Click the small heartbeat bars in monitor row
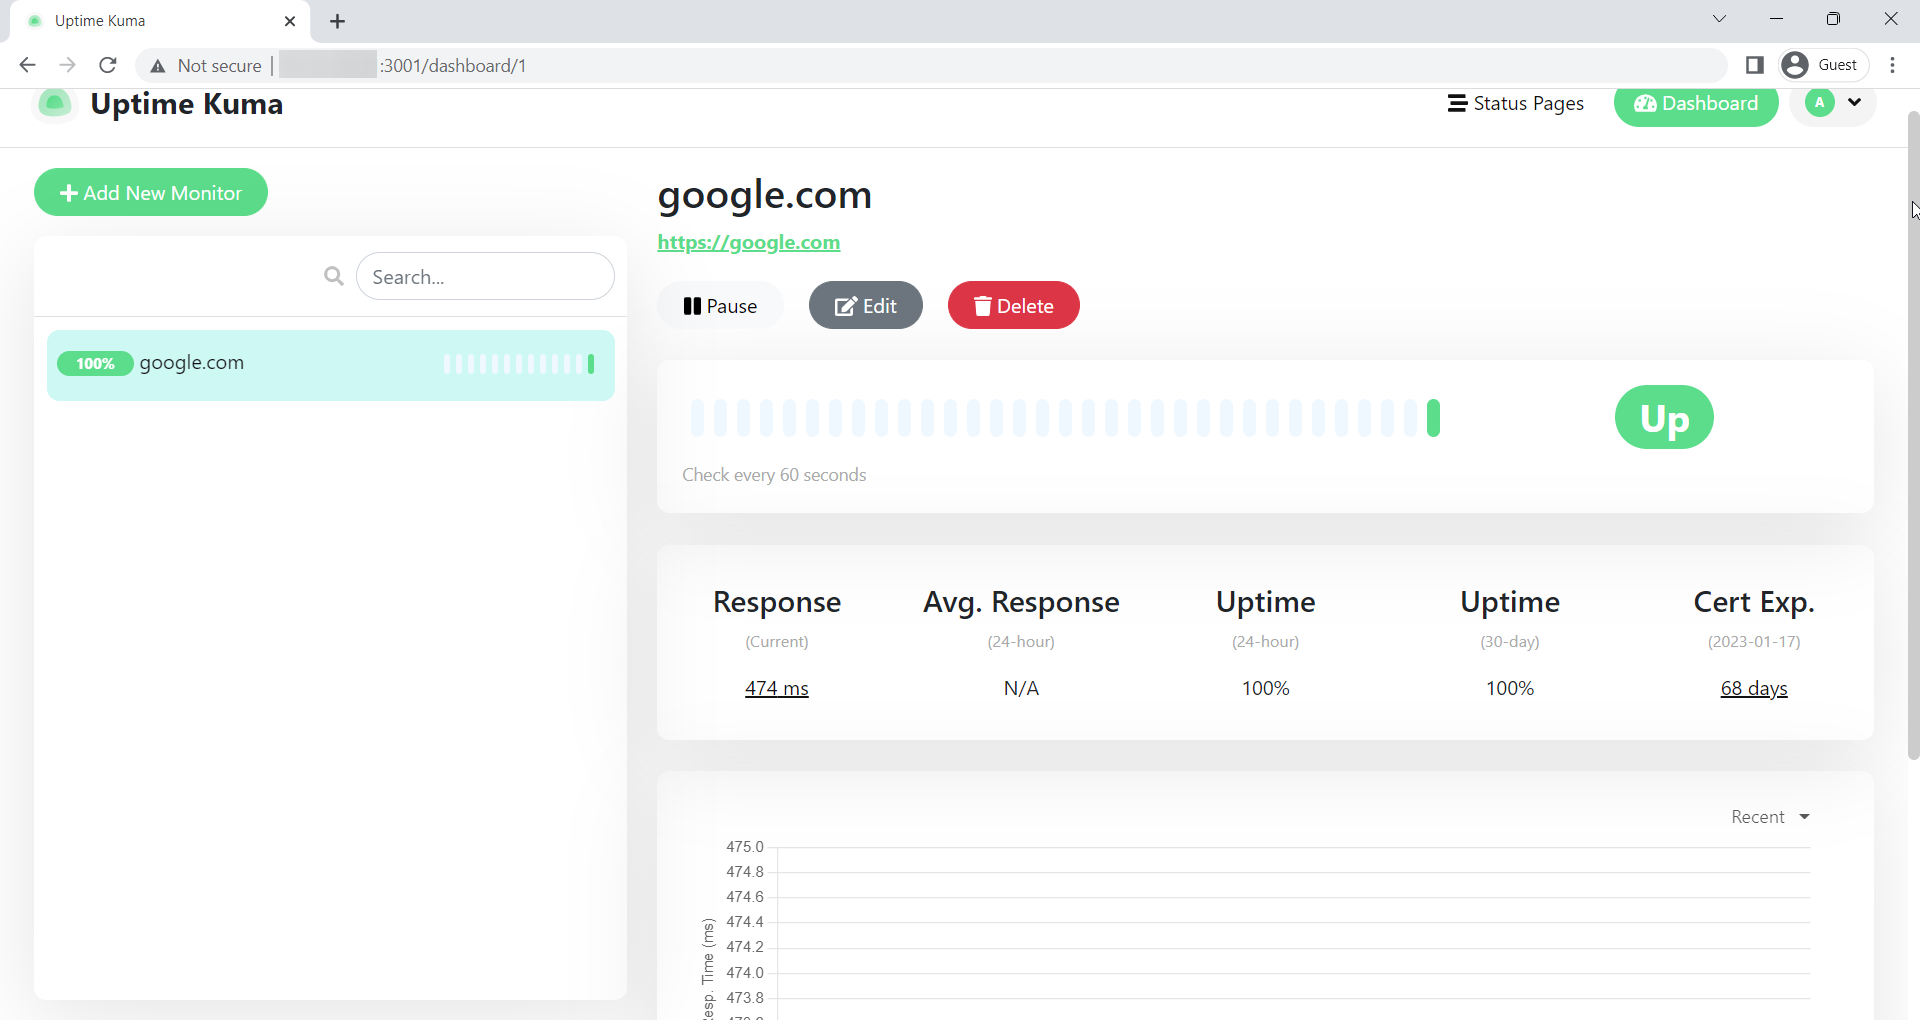The image size is (1920, 1020). [519, 364]
